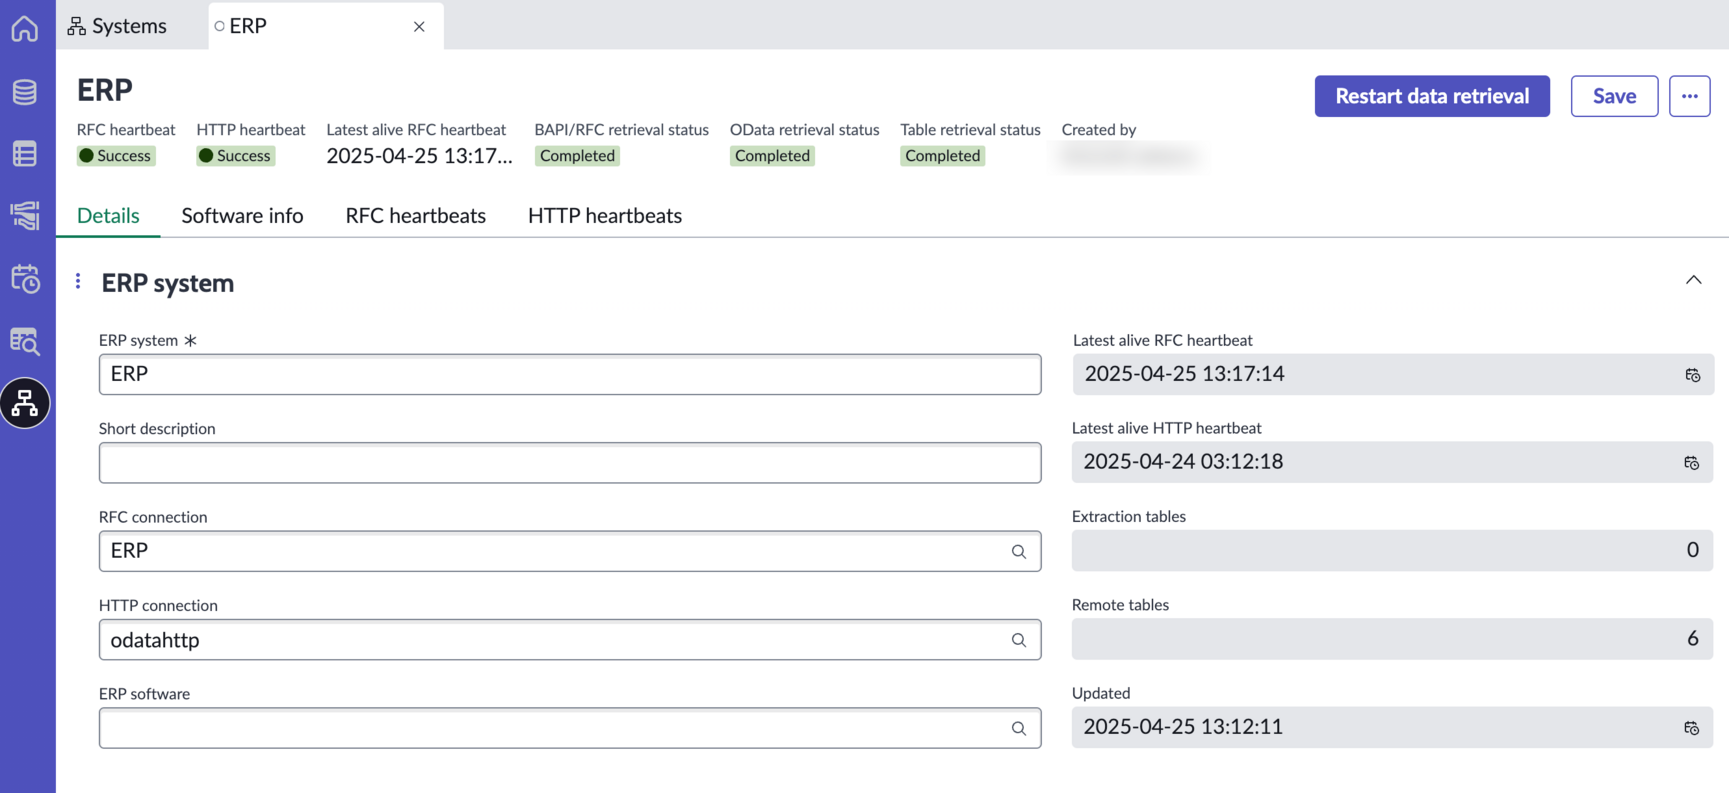Image resolution: width=1729 pixels, height=793 pixels.
Task: Open the HTTP heartbeats tab
Action: click(605, 216)
